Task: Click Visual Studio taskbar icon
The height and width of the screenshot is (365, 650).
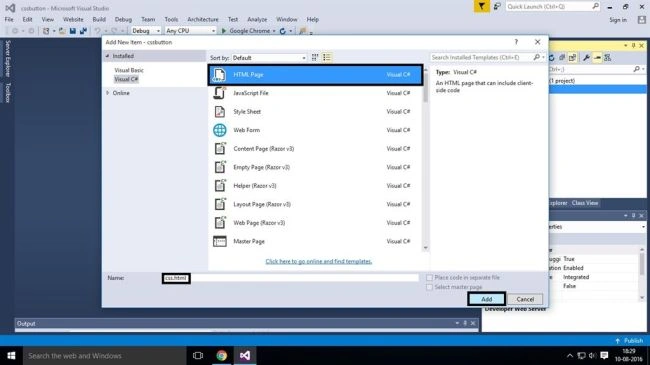Action: click(245, 356)
